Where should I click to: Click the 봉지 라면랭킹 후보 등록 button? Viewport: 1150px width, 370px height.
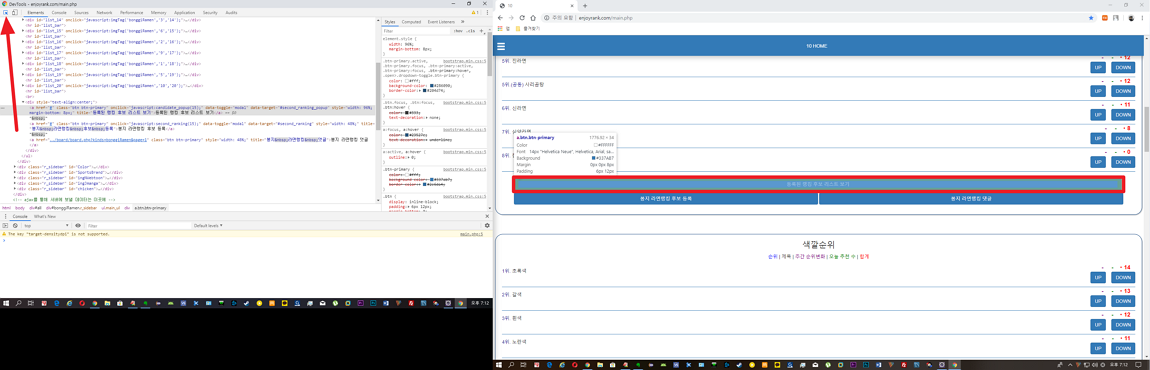tap(666, 198)
